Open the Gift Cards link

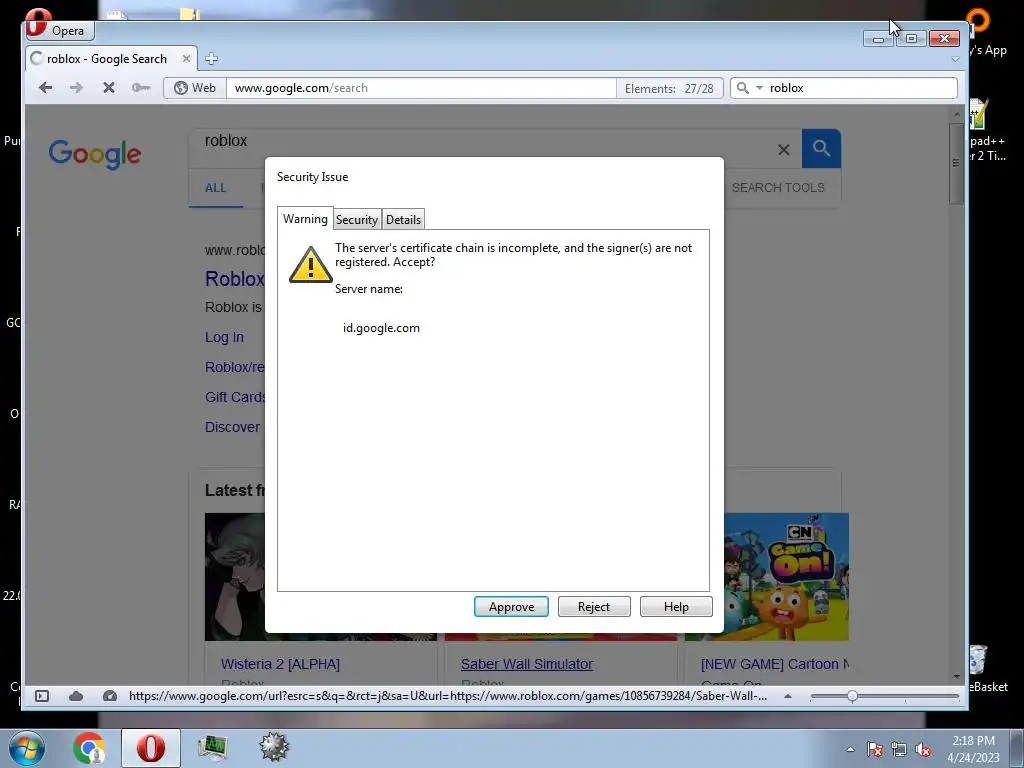tap(235, 397)
